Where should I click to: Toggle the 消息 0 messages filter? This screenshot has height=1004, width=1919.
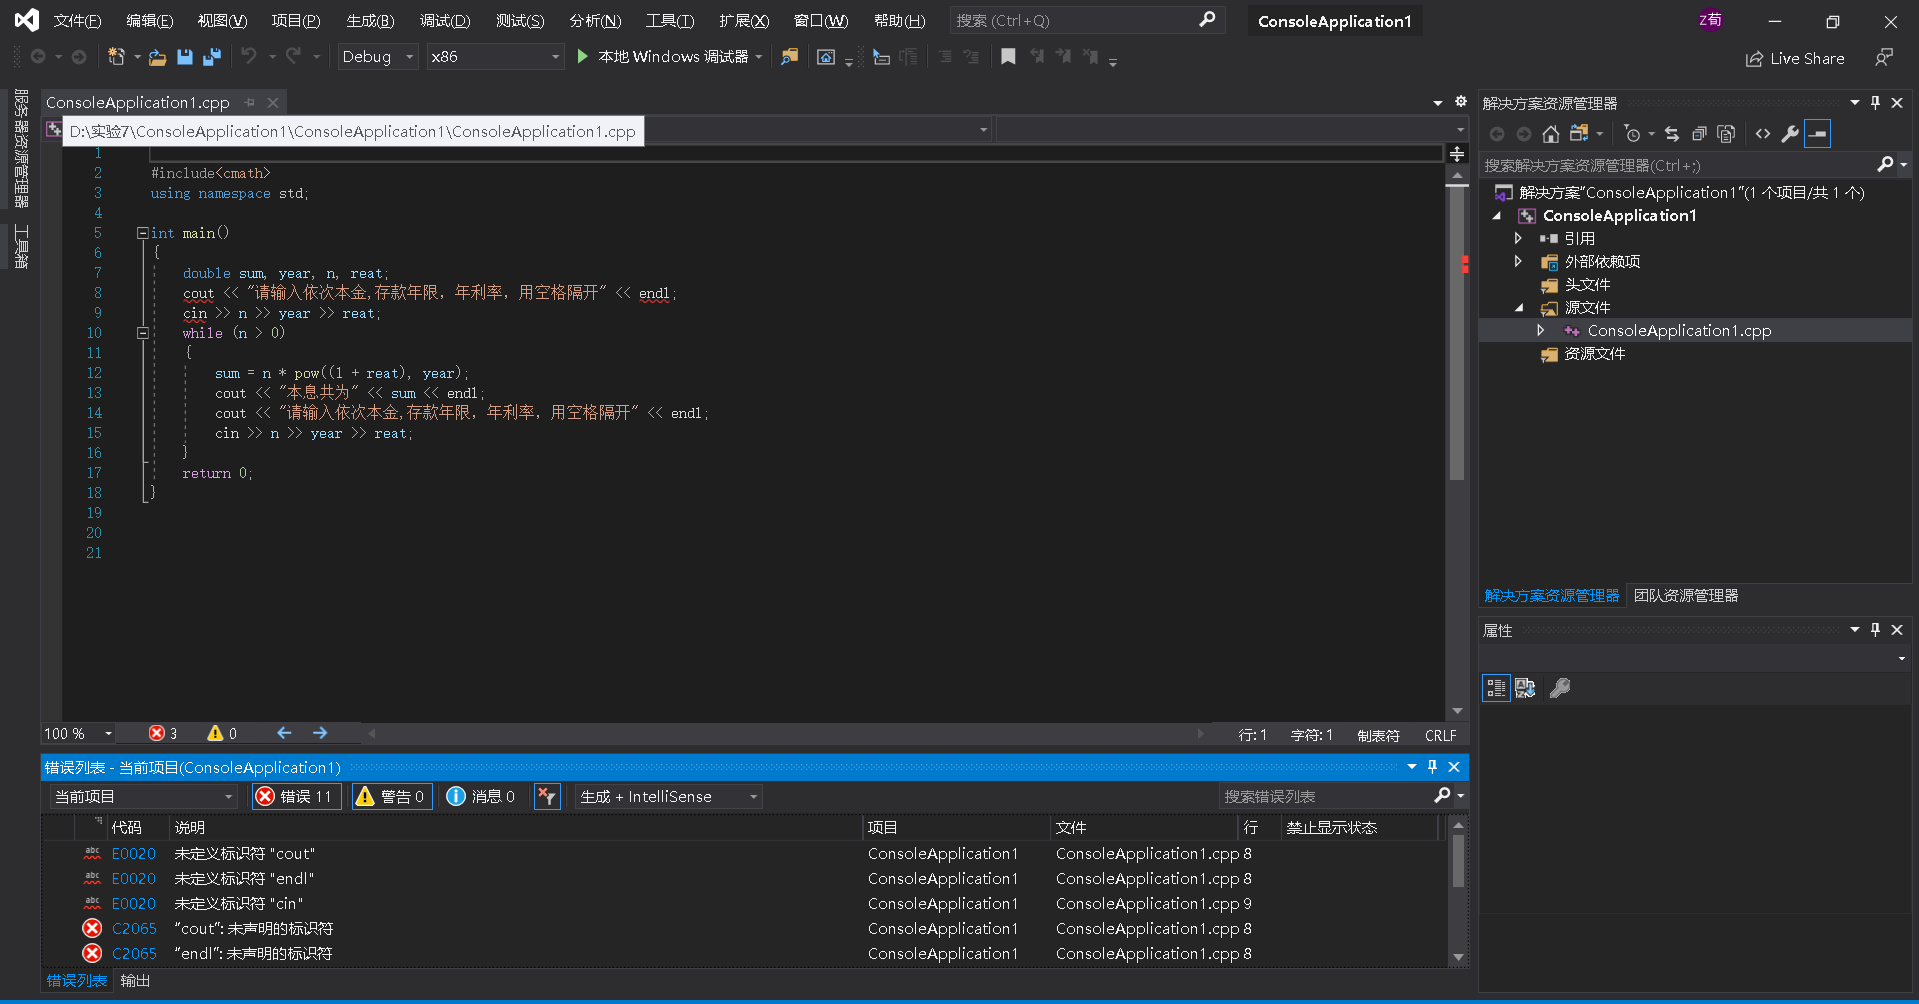[481, 797]
